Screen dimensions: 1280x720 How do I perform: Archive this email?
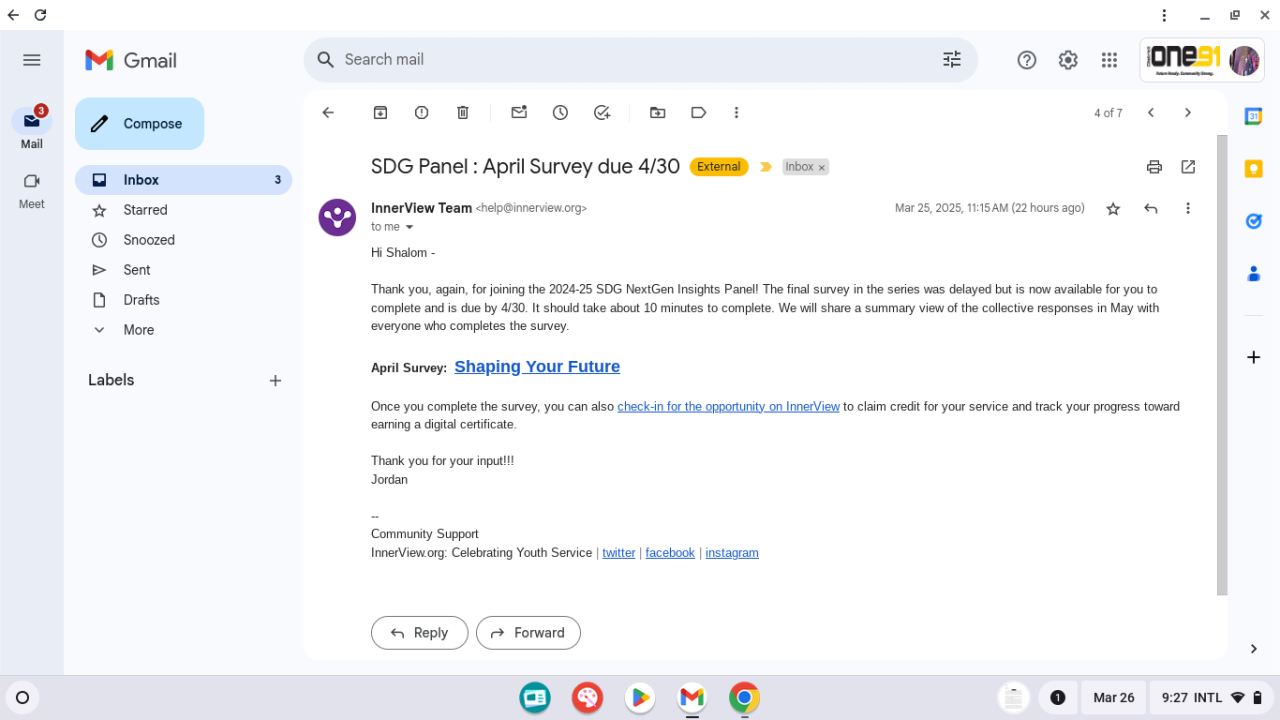click(380, 113)
